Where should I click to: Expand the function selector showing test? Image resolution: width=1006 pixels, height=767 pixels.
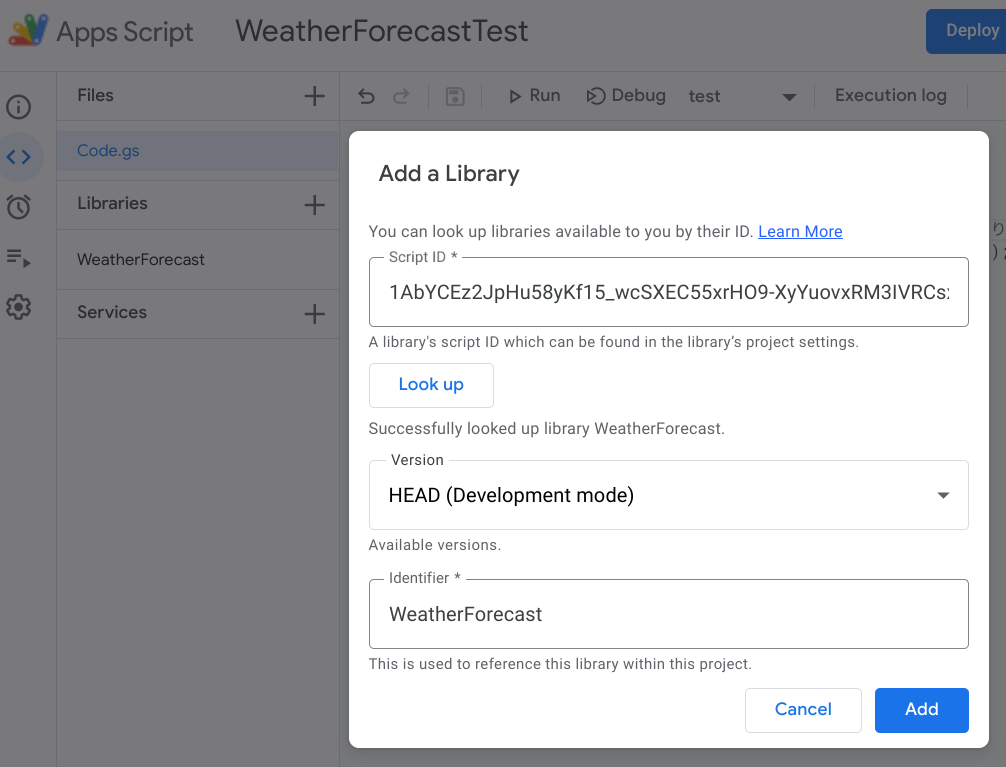789,96
